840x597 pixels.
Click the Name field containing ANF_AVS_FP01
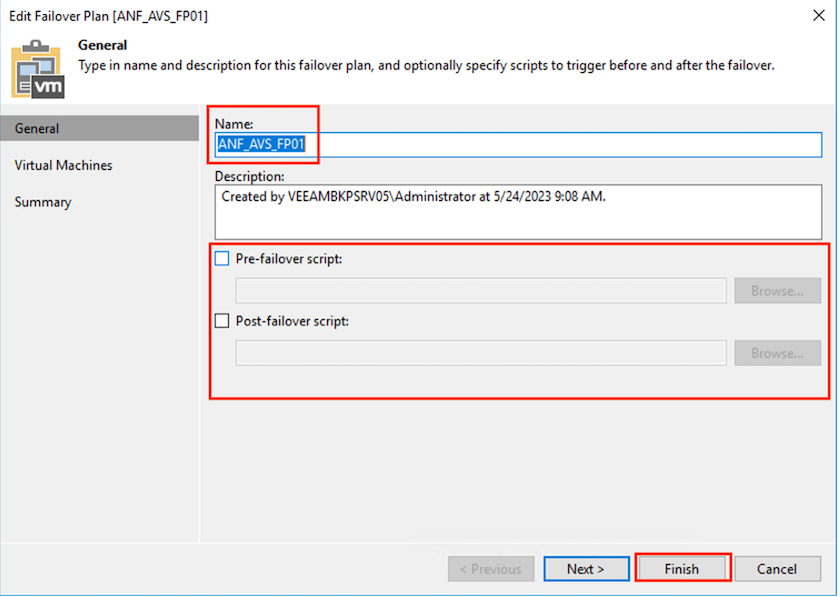(x=518, y=145)
